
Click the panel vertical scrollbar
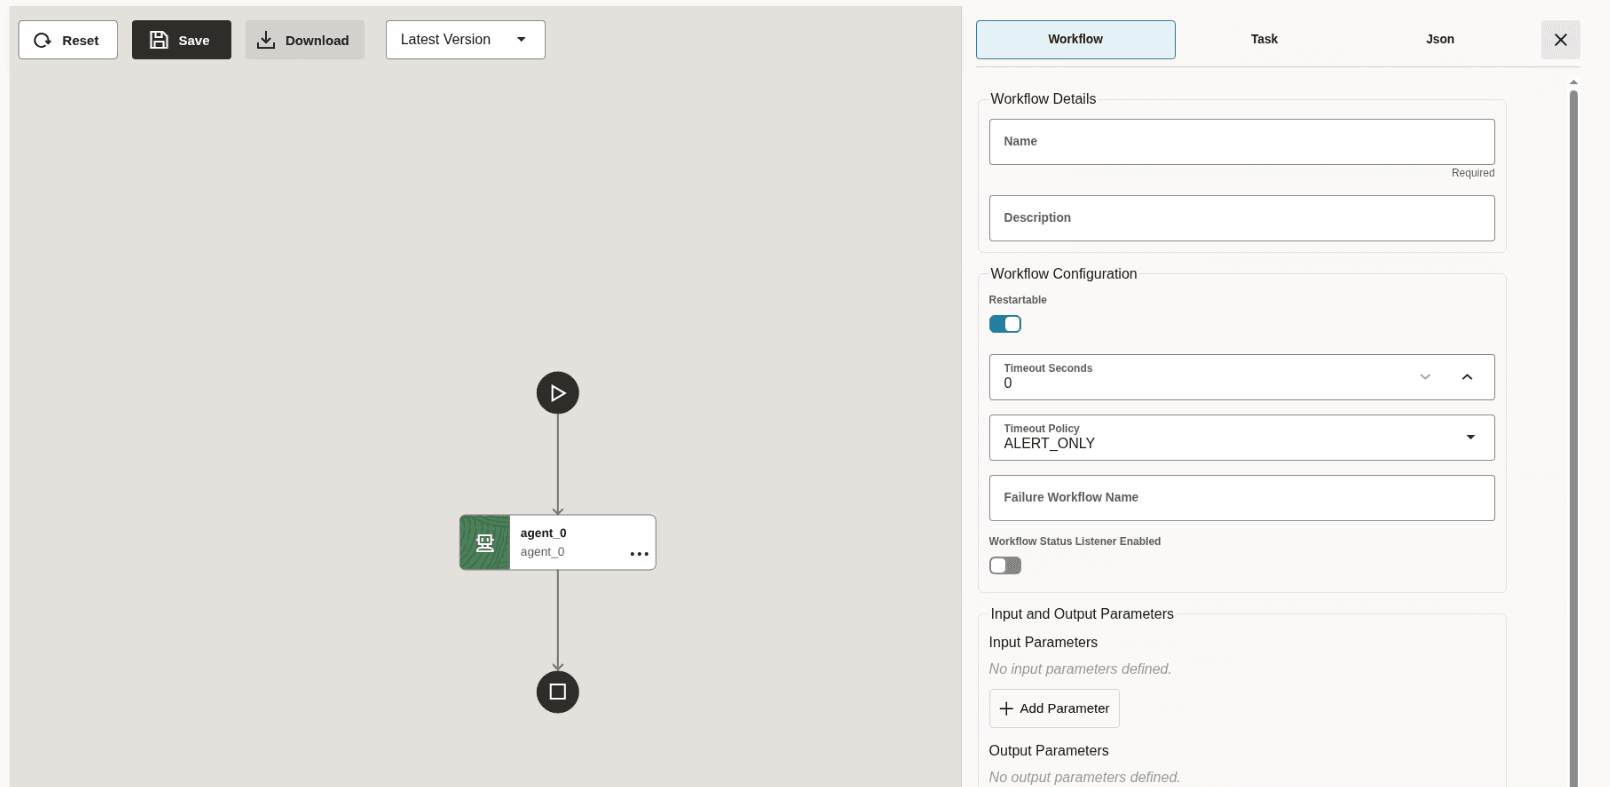[x=1573, y=438]
